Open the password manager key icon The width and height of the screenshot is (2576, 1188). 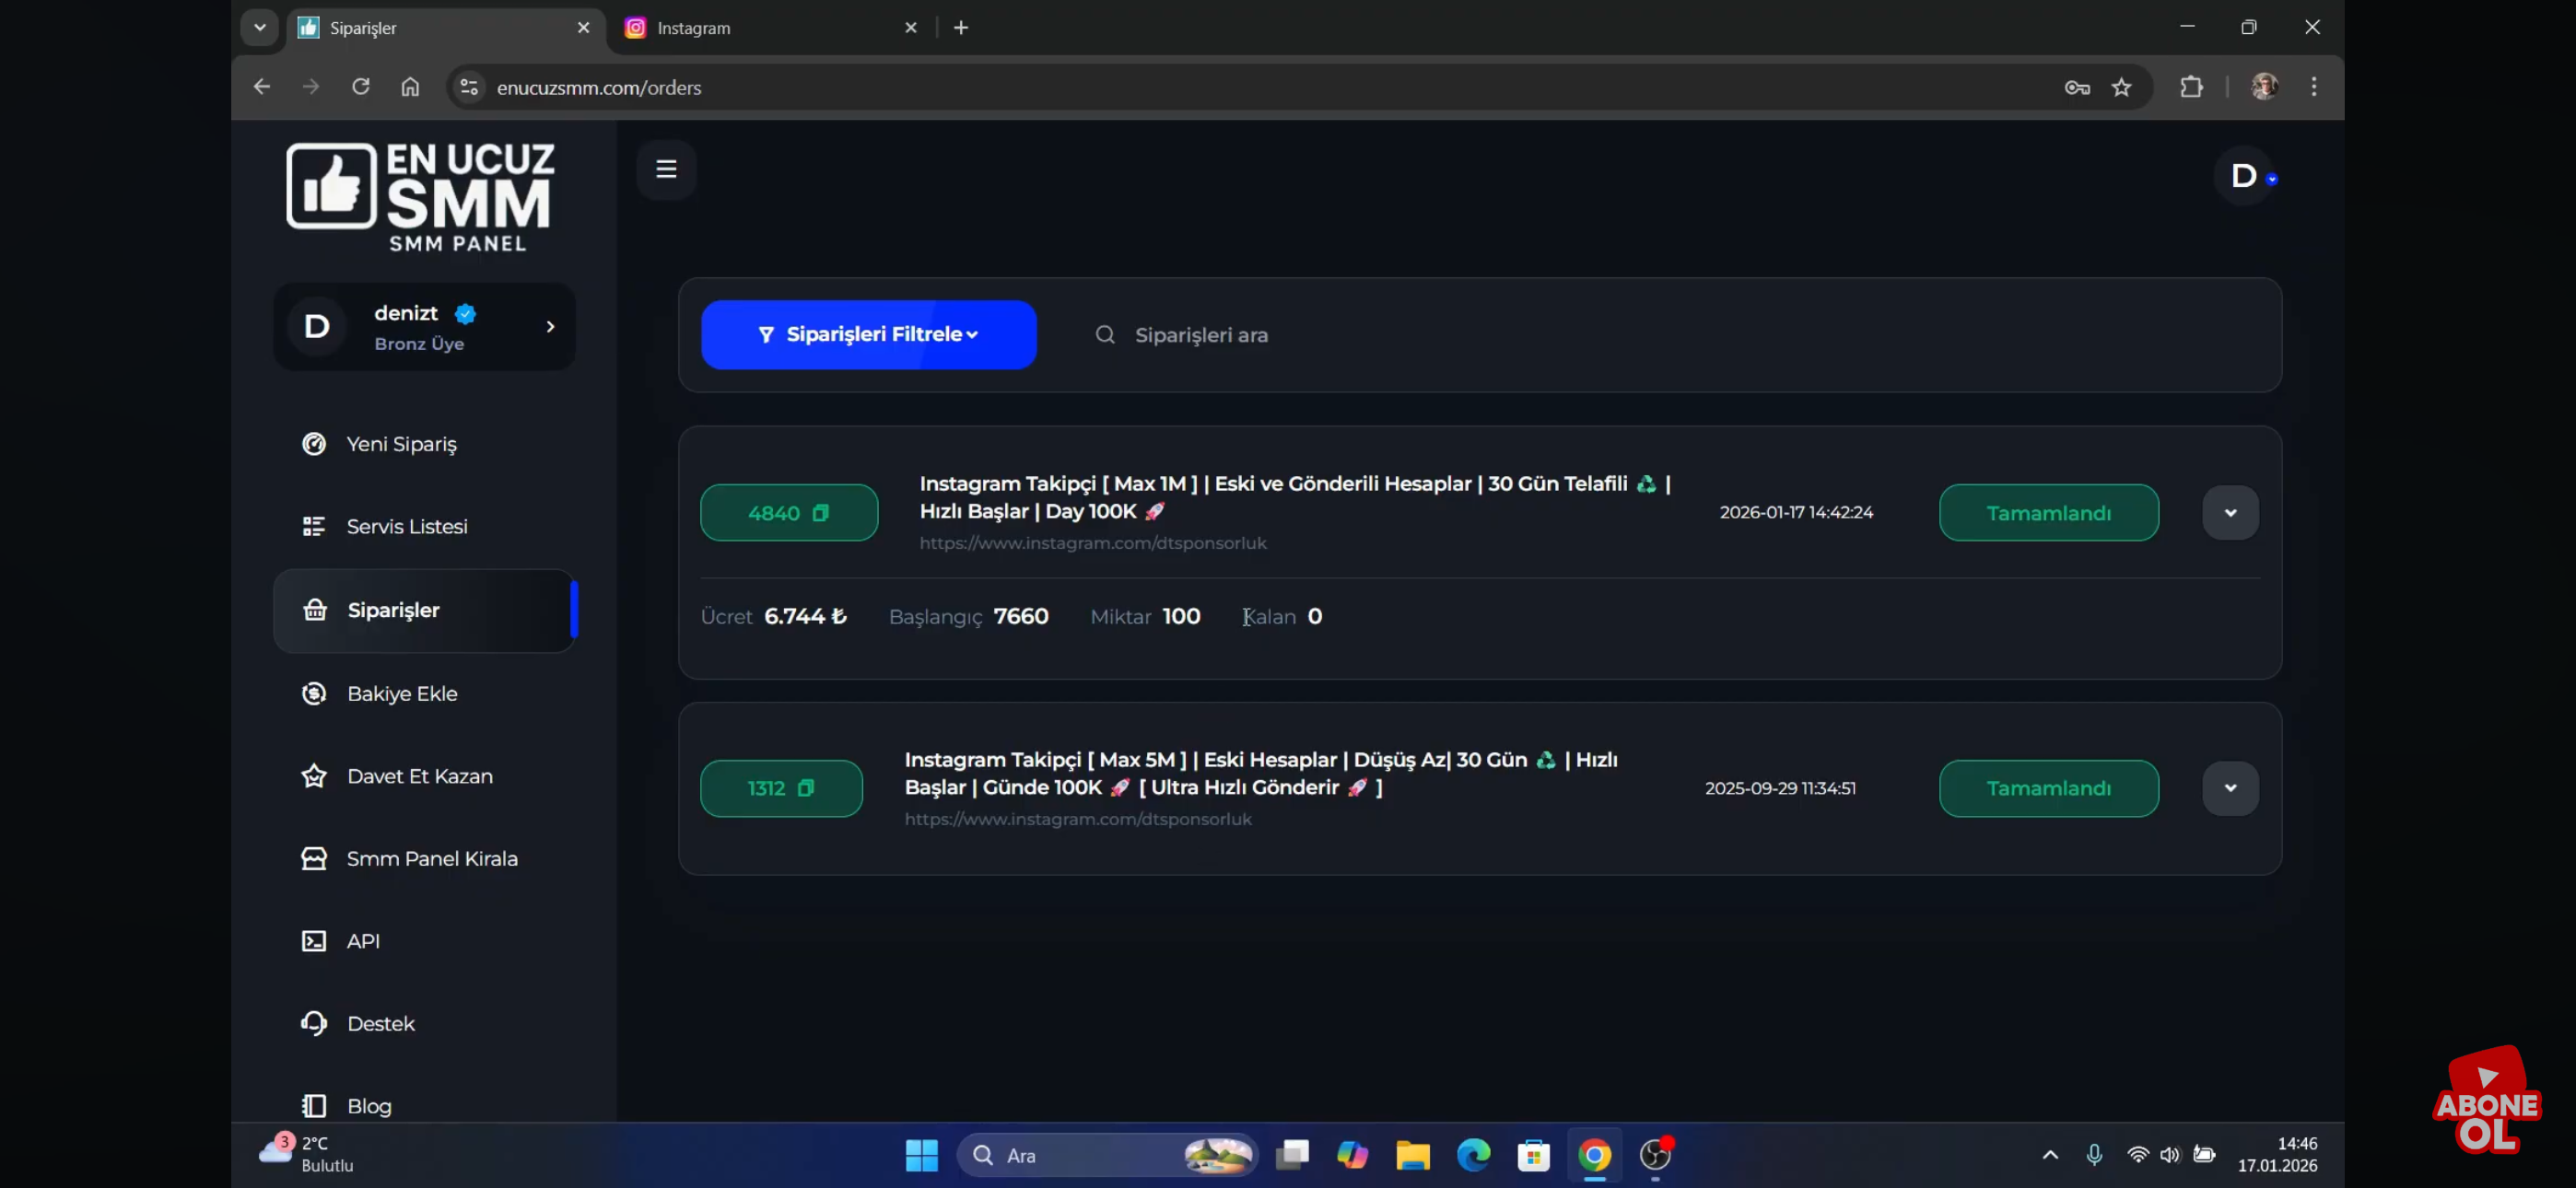(2077, 87)
